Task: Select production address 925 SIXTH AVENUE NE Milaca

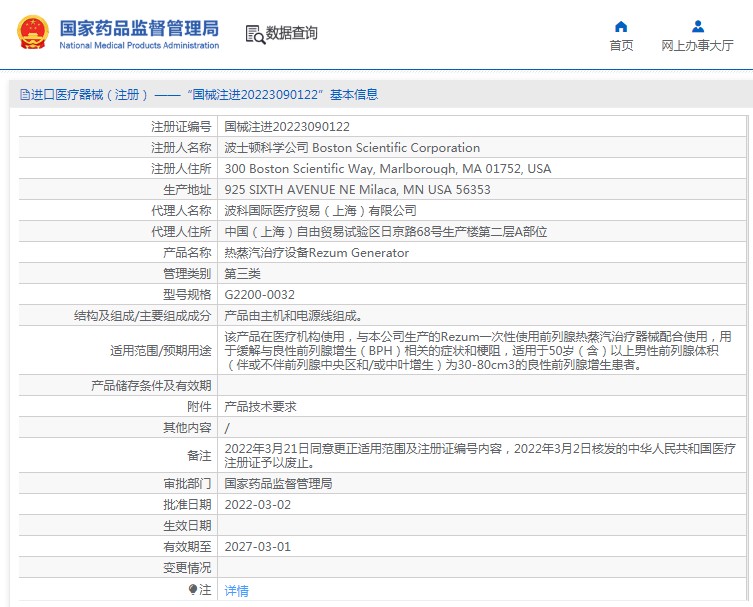Action: [357, 190]
